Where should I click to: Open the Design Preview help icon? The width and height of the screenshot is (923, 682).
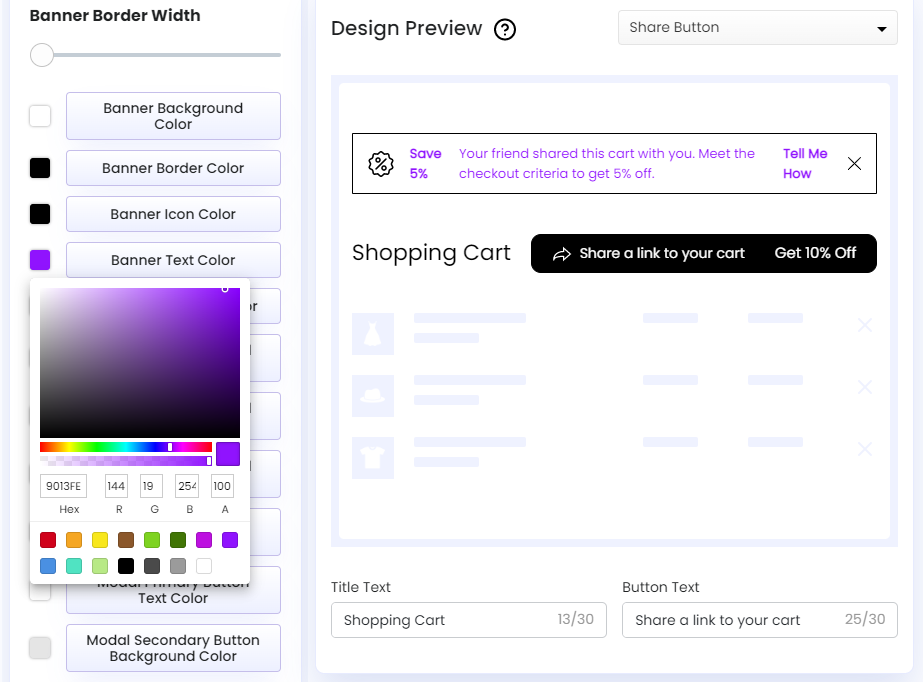(505, 30)
